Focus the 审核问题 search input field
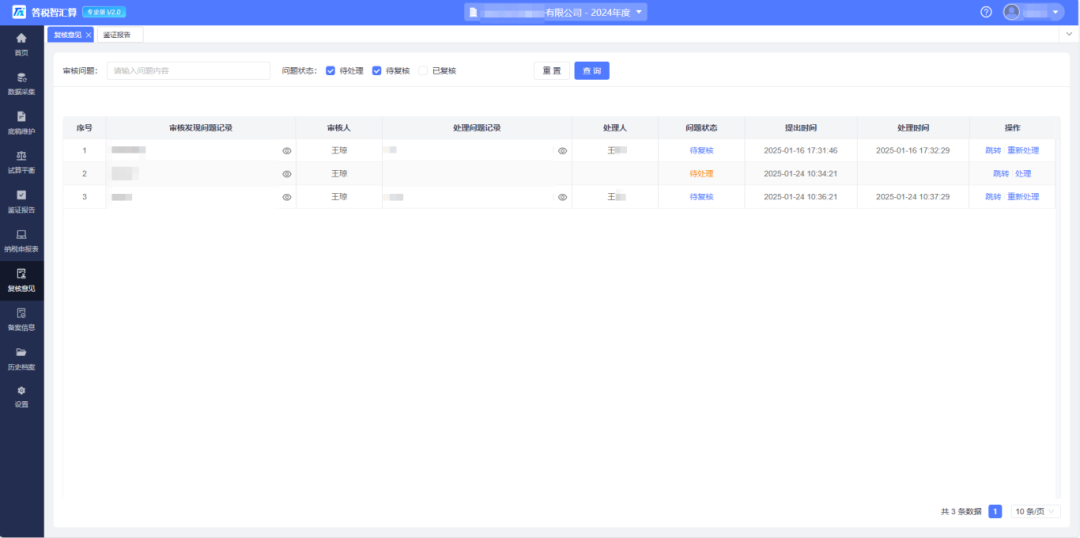 [189, 71]
